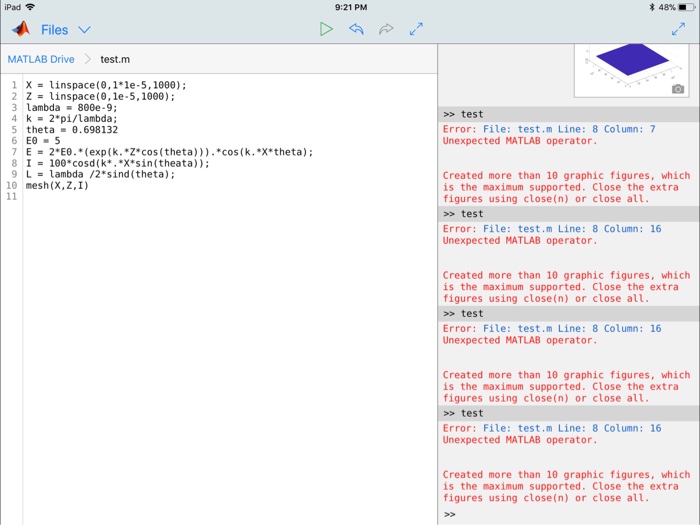Viewport: 700px width, 525px height.
Task: Place cursor on the lambda = 800e-9 line
Action: pos(71,107)
